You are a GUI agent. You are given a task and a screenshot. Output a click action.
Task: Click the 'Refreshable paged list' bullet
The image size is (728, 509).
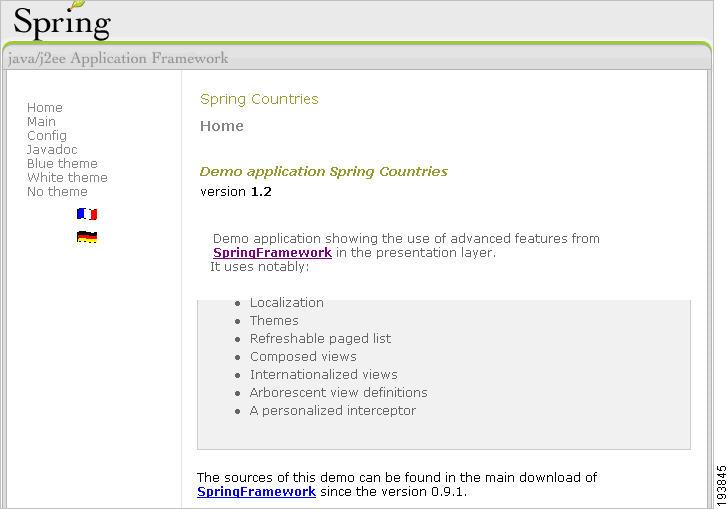point(320,339)
